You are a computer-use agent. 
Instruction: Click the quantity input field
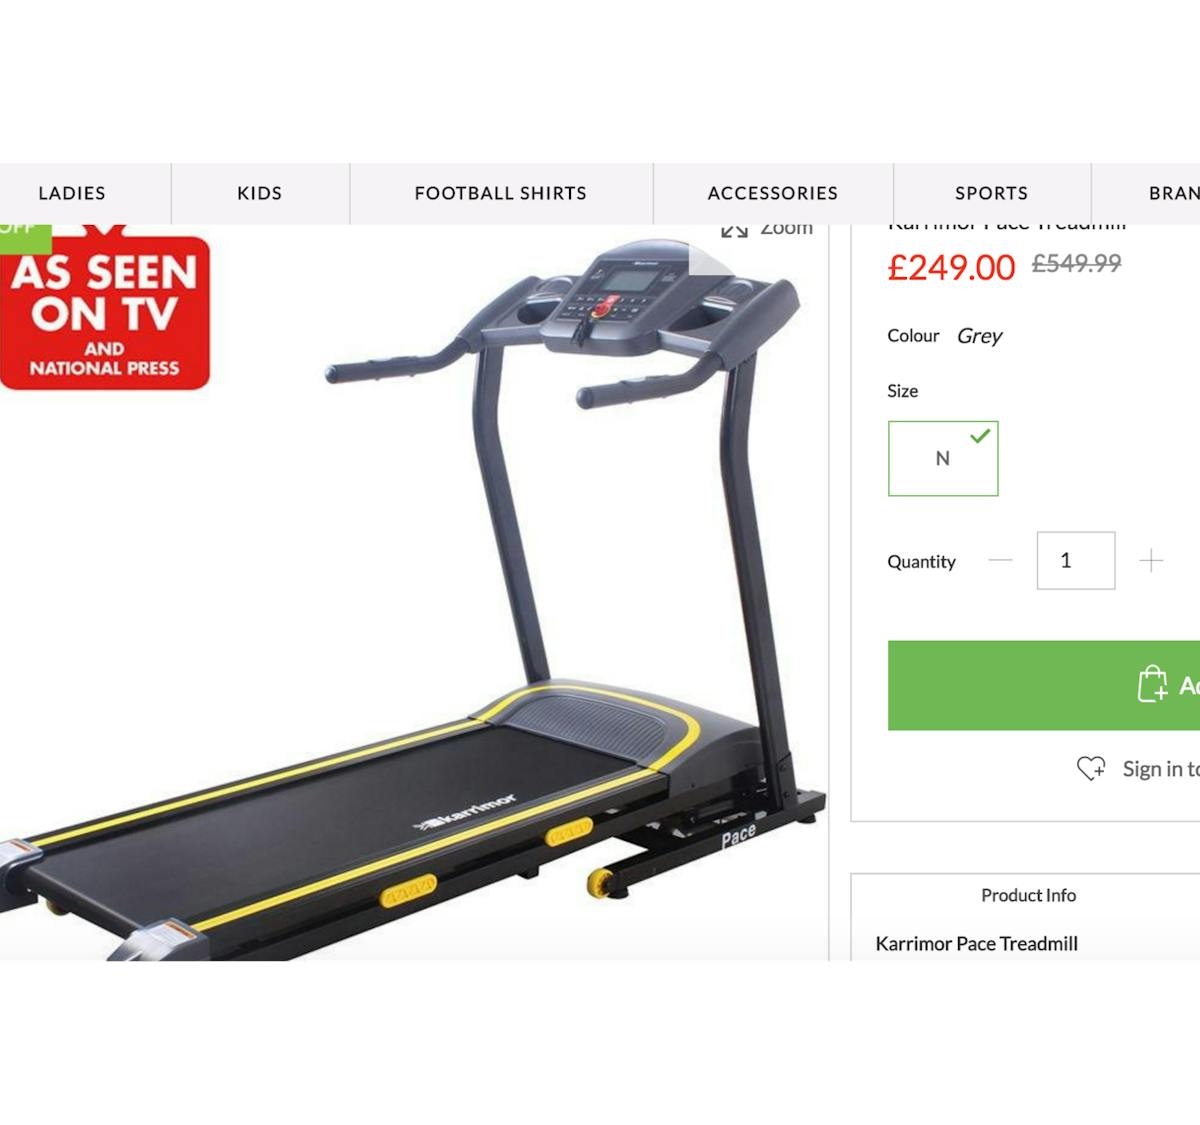tap(1076, 560)
